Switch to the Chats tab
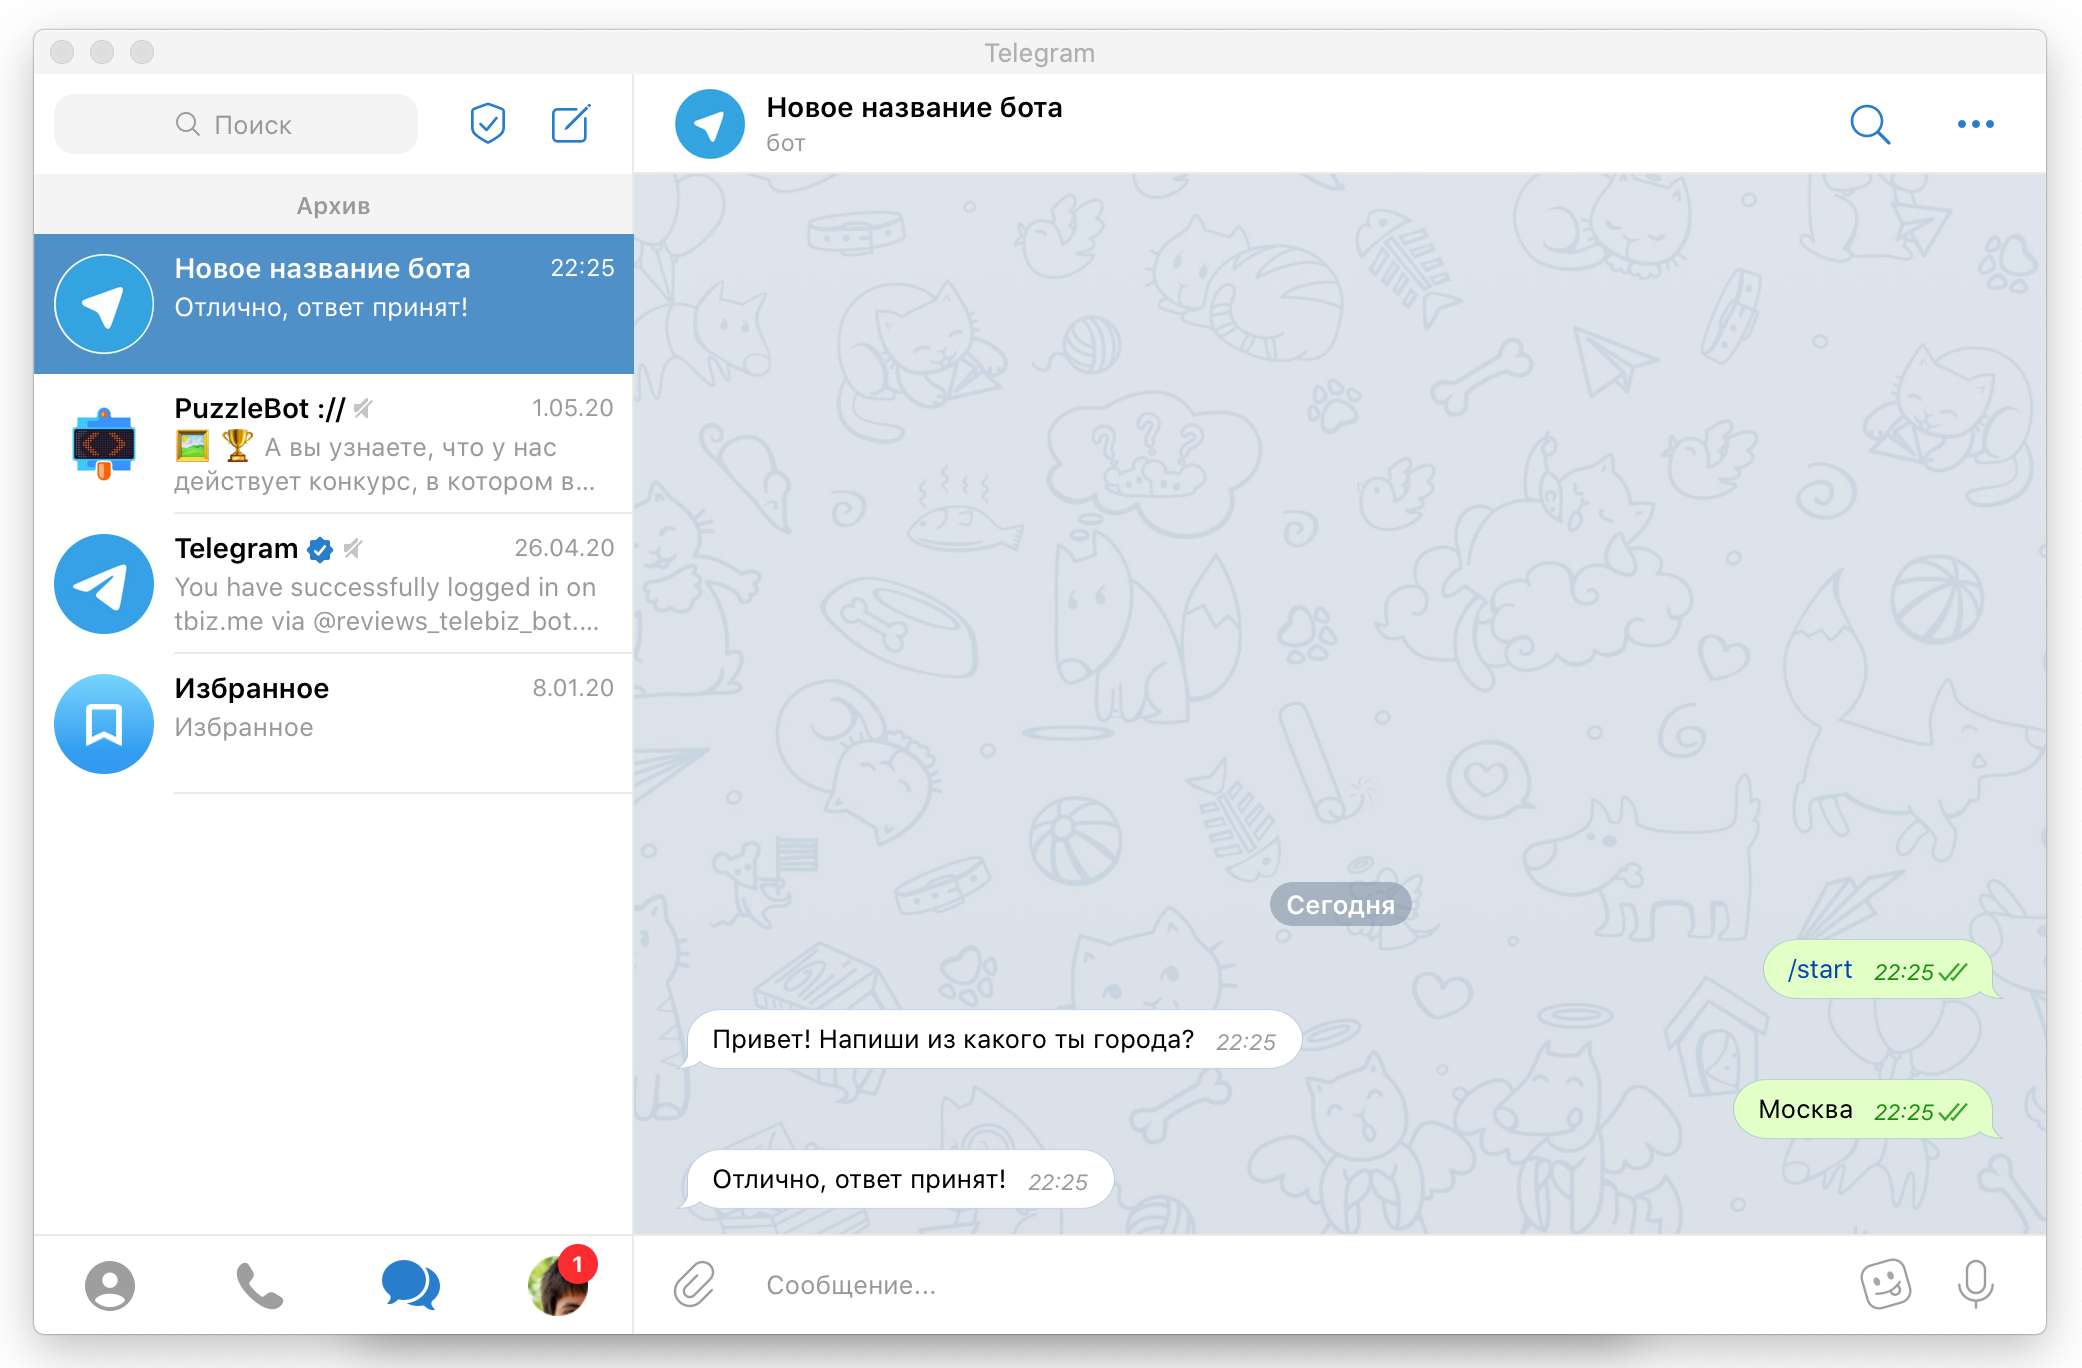 tap(410, 1285)
